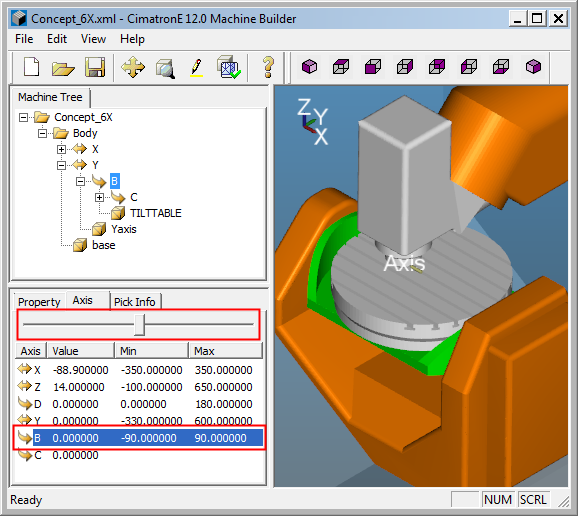
Task: Click the machine check icon with green checkmark
Action: coord(229,67)
